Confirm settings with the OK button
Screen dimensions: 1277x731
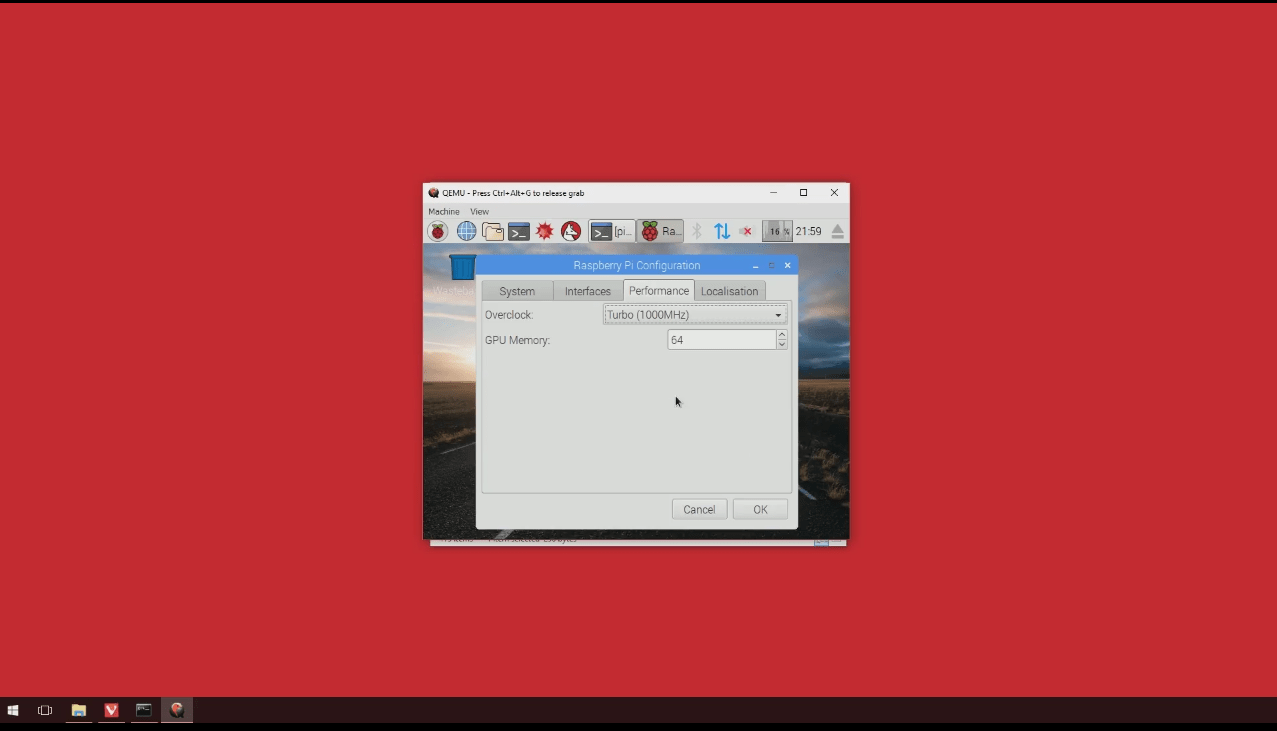click(759, 509)
